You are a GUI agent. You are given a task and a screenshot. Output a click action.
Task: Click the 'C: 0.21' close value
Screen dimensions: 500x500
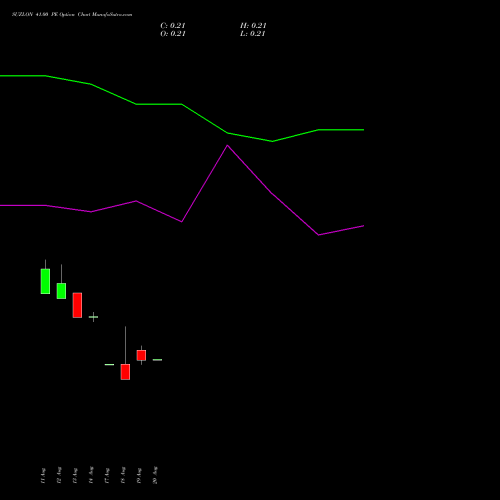pos(173,26)
